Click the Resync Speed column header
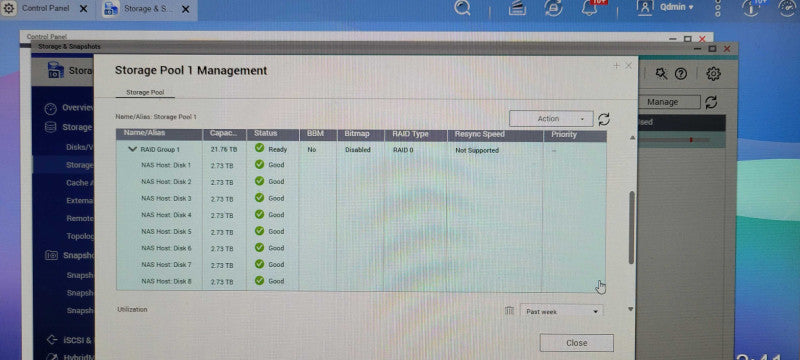 click(495, 135)
